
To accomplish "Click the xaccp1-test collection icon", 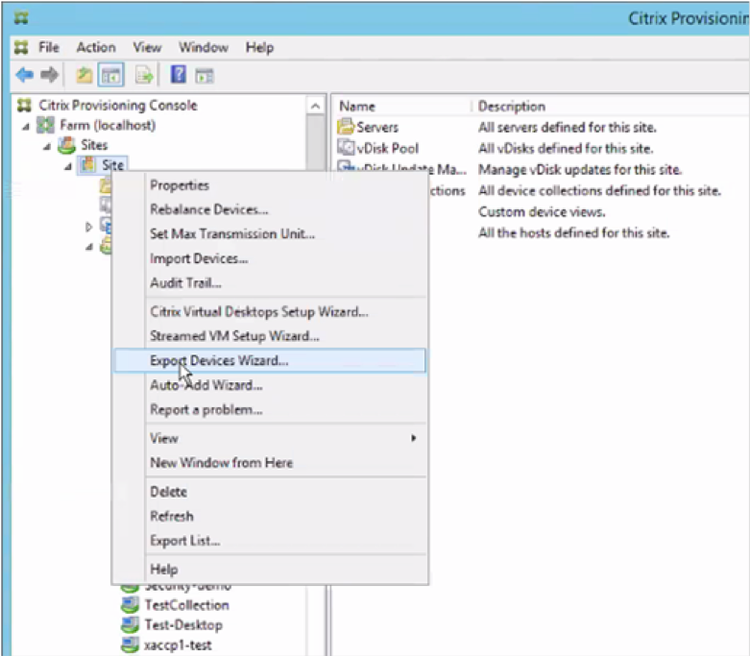I will pyautogui.click(x=130, y=645).
